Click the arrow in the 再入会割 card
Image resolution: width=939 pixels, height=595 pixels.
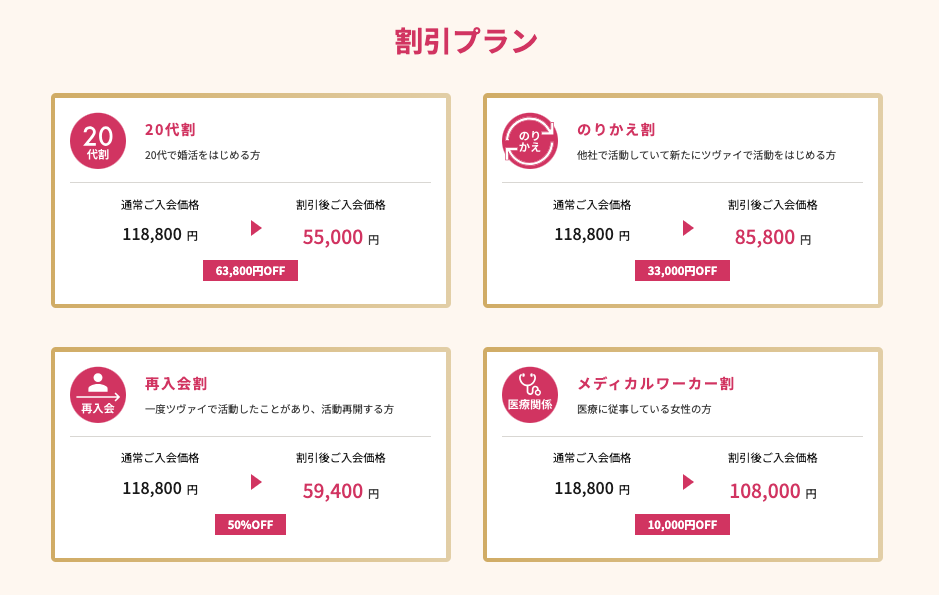256,482
